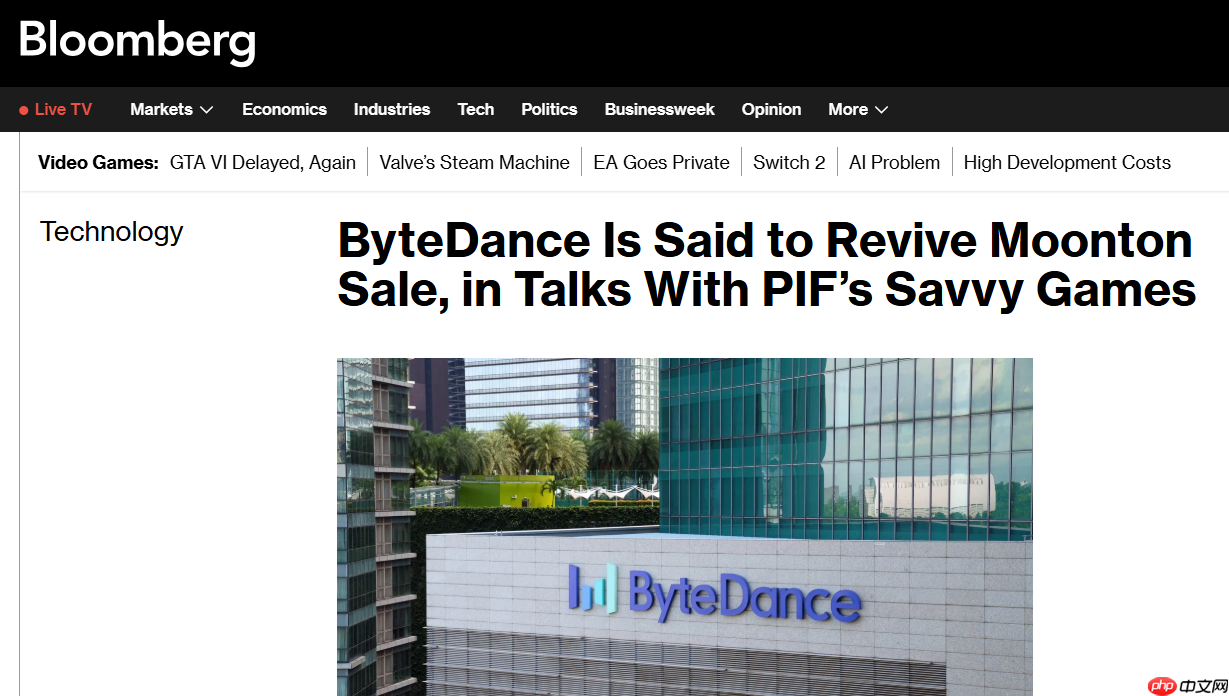Click the Technology section label

coord(111,232)
